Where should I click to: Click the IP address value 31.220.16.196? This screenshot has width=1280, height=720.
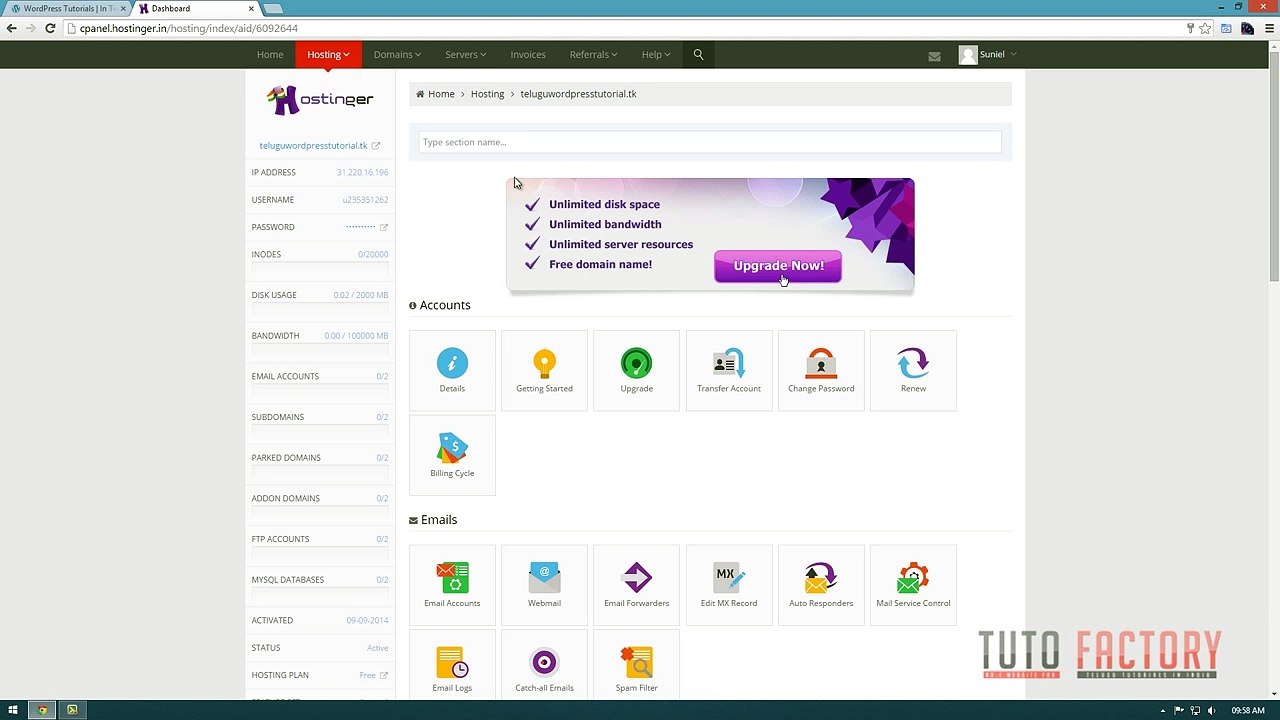[x=362, y=173]
